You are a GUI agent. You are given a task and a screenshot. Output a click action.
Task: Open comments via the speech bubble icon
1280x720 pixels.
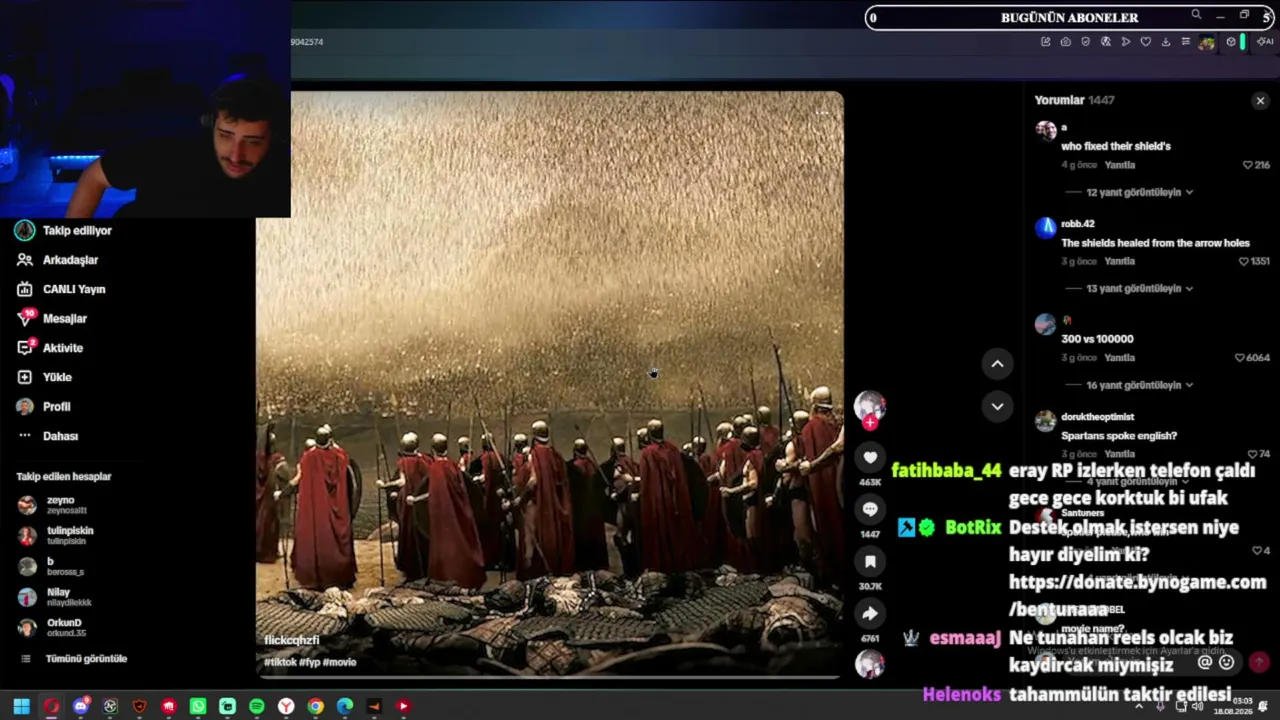(870, 509)
